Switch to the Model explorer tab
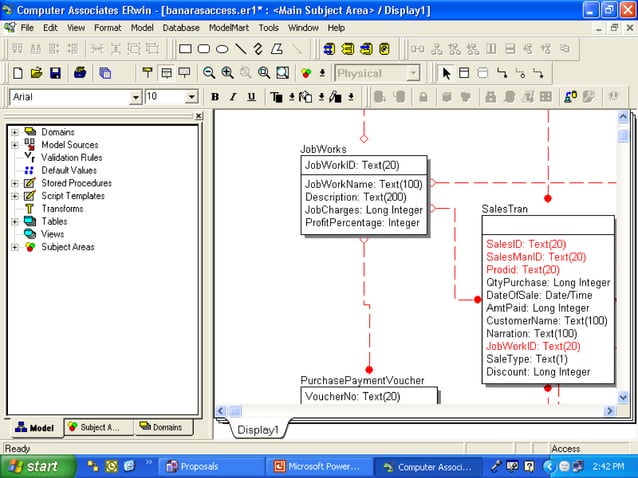638x478 pixels. click(x=35, y=428)
